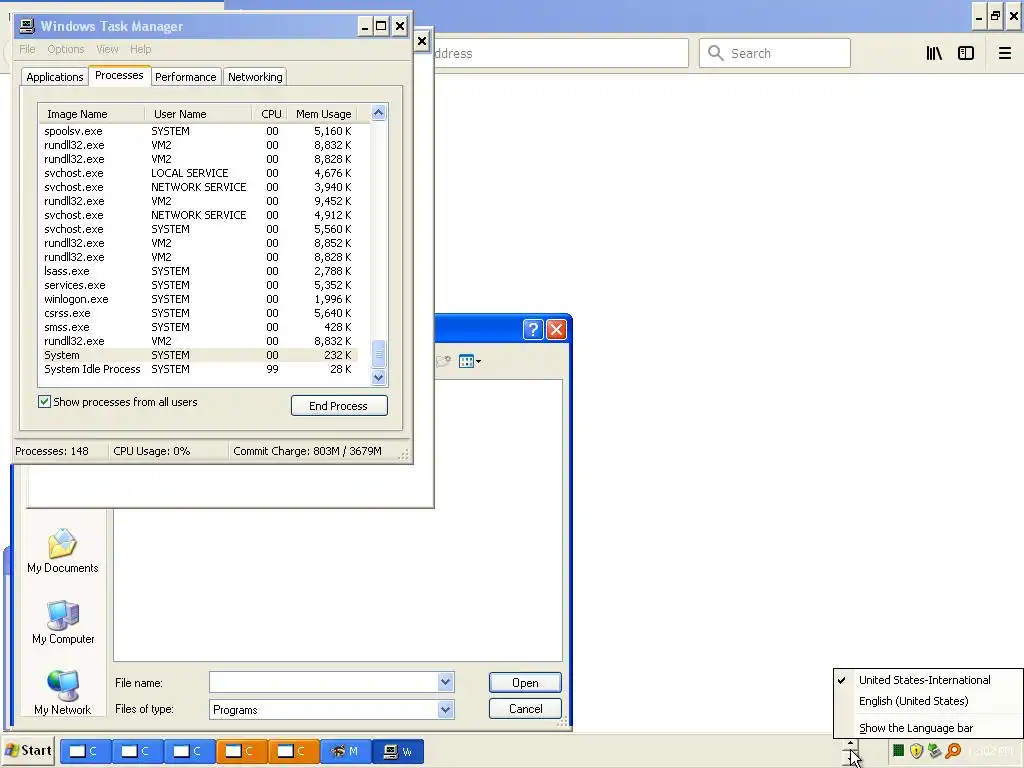Screen dimensions: 1024x768
Task: Click process list scroll up arrow
Action: (x=379, y=113)
